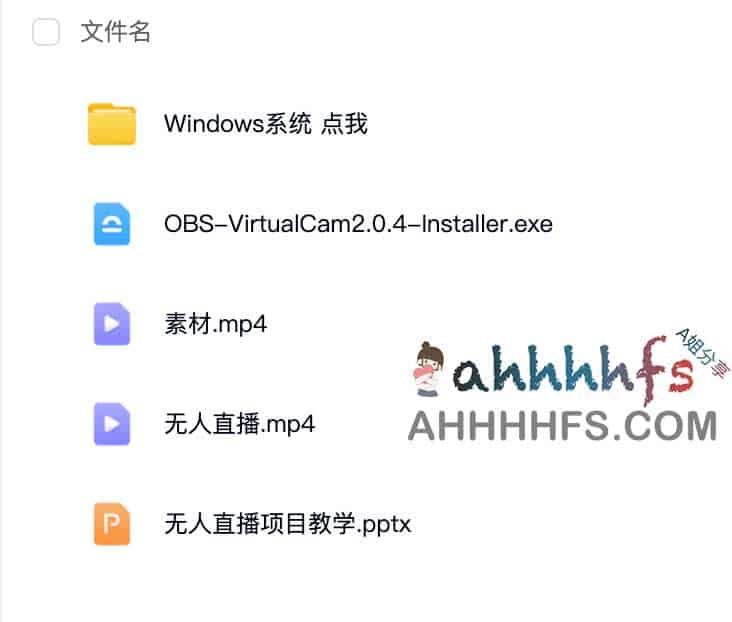Click the gray left pane border line

(x=1, y=311)
